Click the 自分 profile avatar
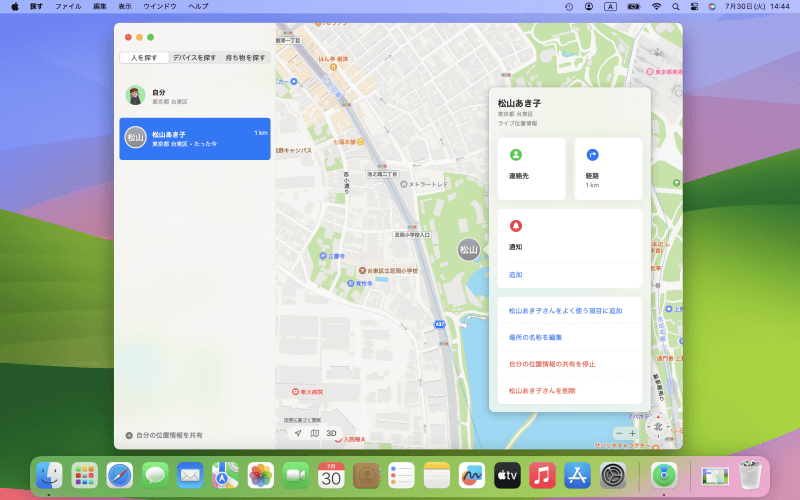The image size is (800, 500). (x=135, y=95)
